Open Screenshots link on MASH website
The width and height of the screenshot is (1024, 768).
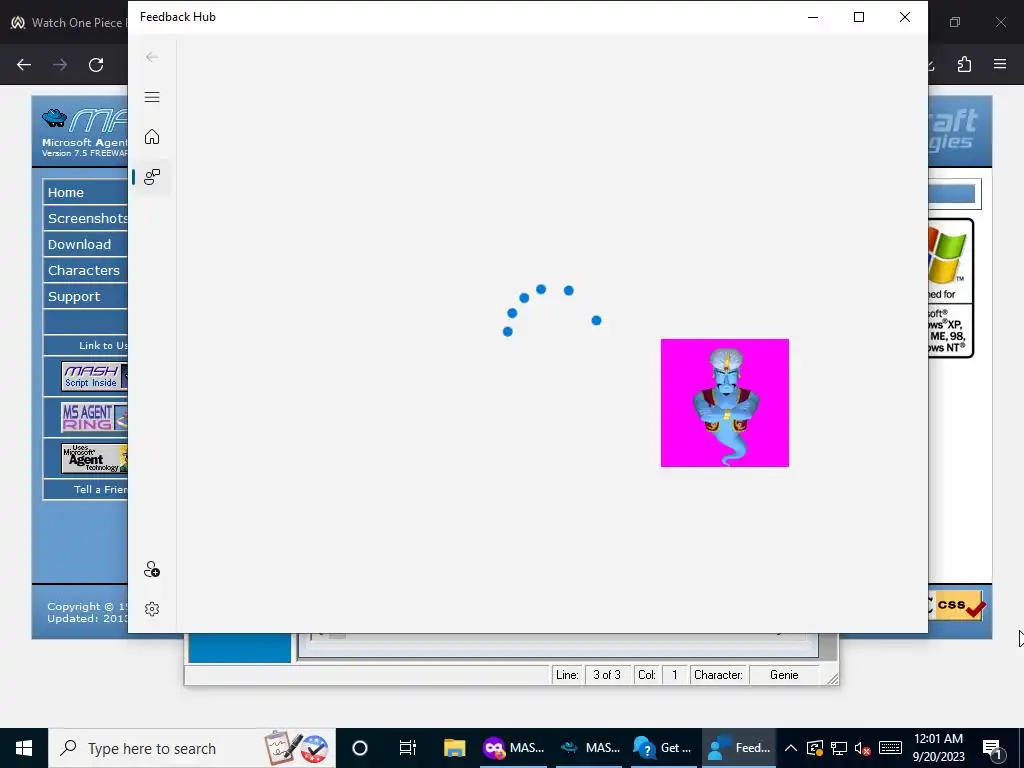pos(86,218)
